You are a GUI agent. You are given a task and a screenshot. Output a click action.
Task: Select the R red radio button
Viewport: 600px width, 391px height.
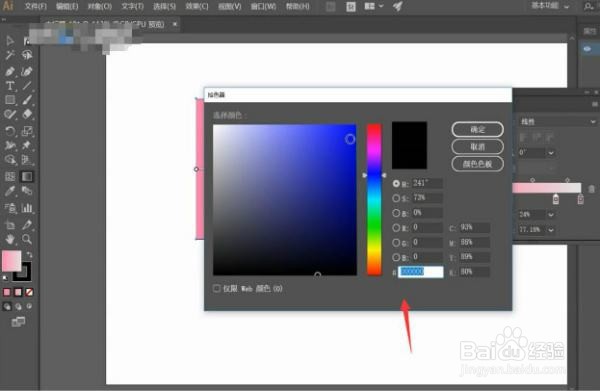point(396,228)
